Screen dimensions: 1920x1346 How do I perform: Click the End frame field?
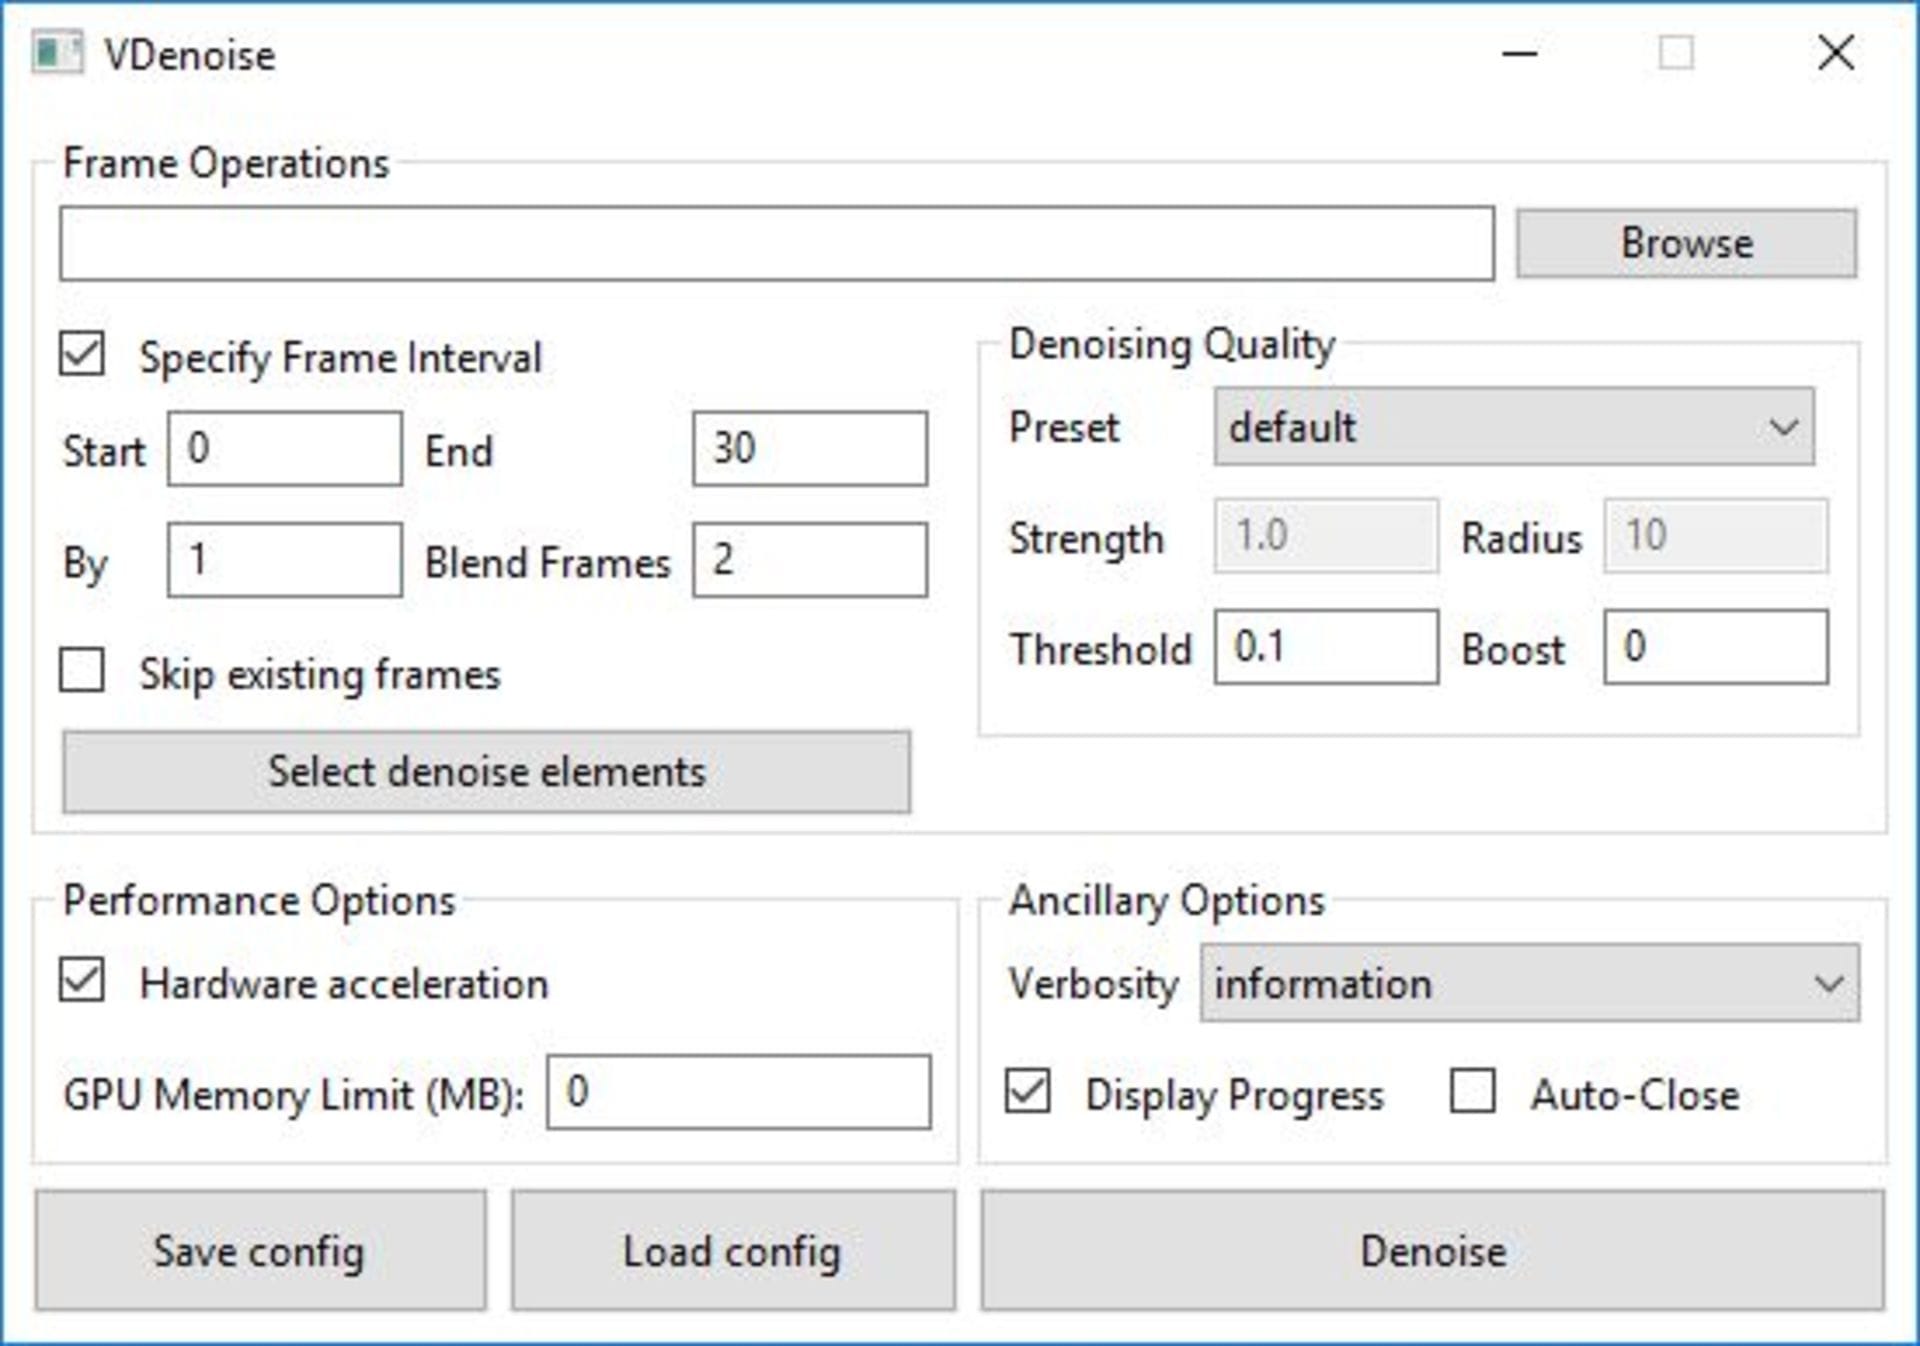(810, 449)
